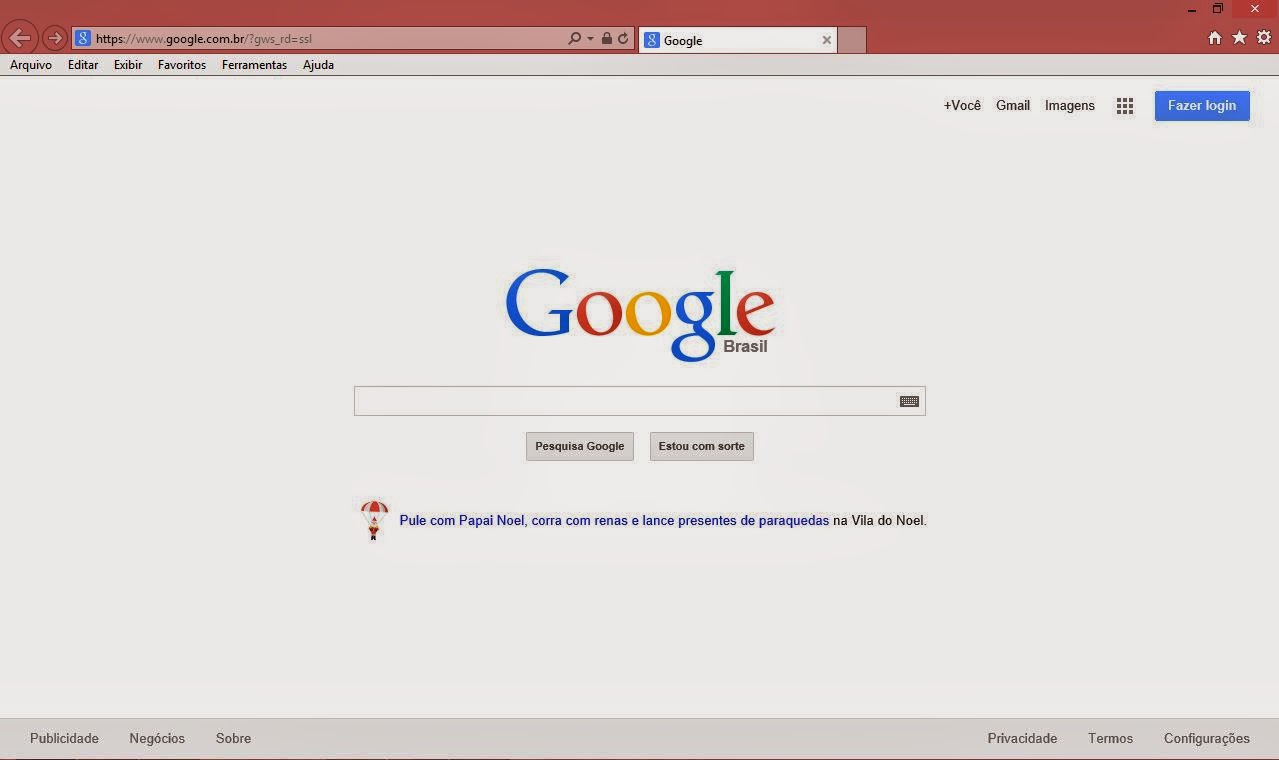View favorites via the star icon
The height and width of the screenshot is (760, 1279).
pos(1239,37)
